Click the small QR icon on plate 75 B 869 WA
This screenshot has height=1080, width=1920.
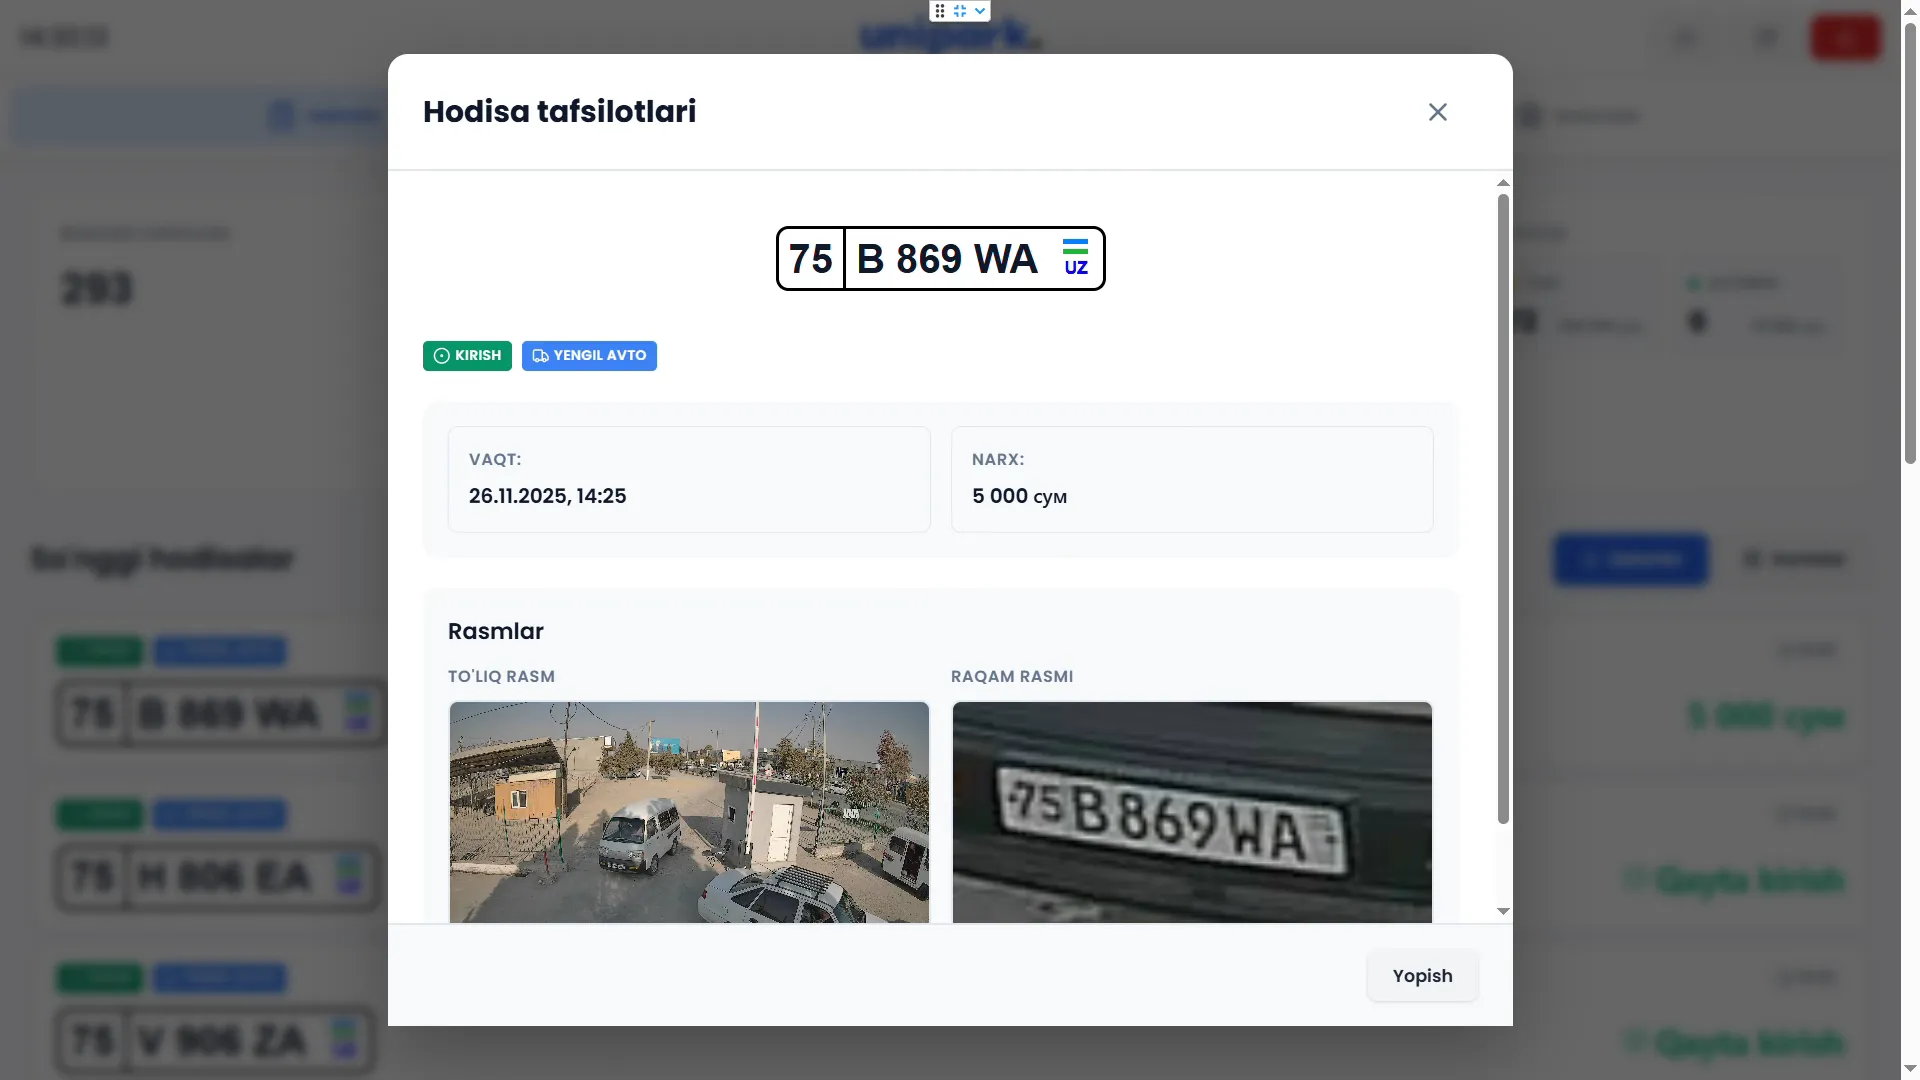pos(357,714)
